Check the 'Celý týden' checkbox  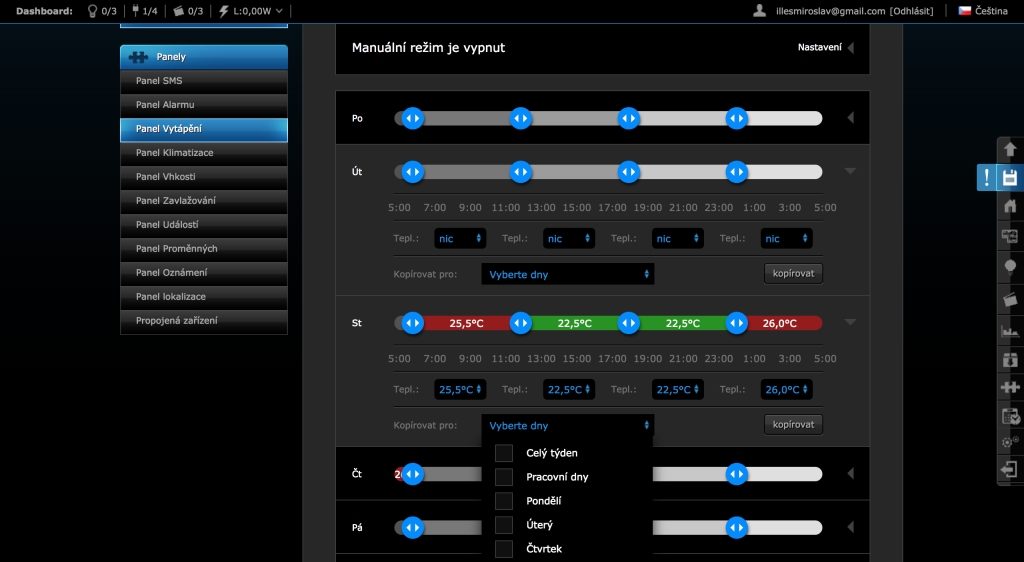coord(504,453)
